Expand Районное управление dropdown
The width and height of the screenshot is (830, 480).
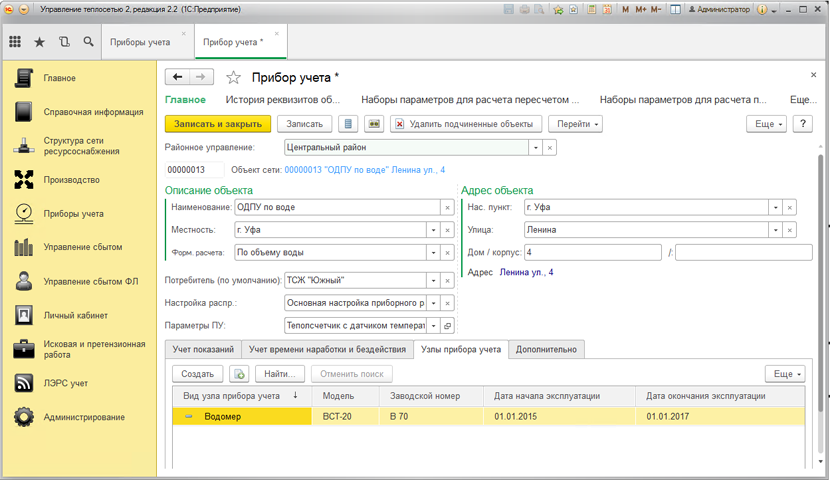[535, 147]
